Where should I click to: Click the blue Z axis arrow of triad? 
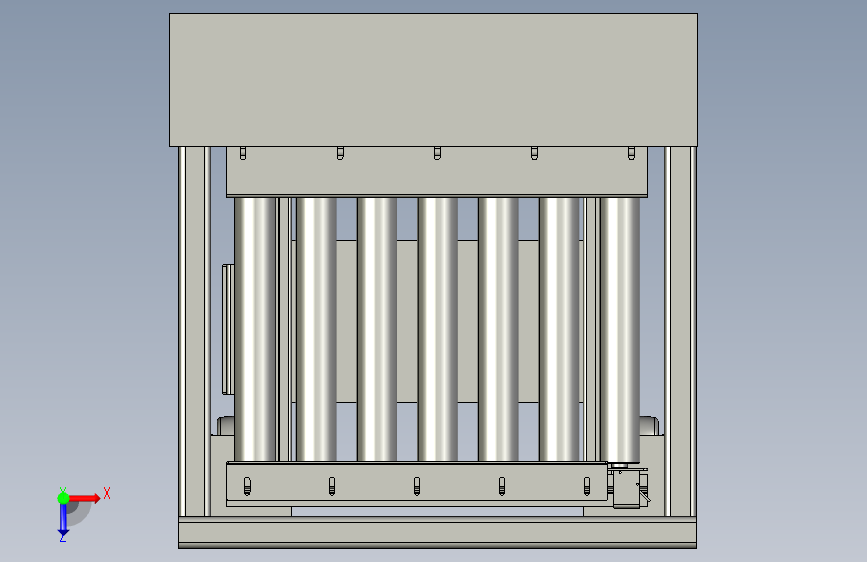(63, 520)
